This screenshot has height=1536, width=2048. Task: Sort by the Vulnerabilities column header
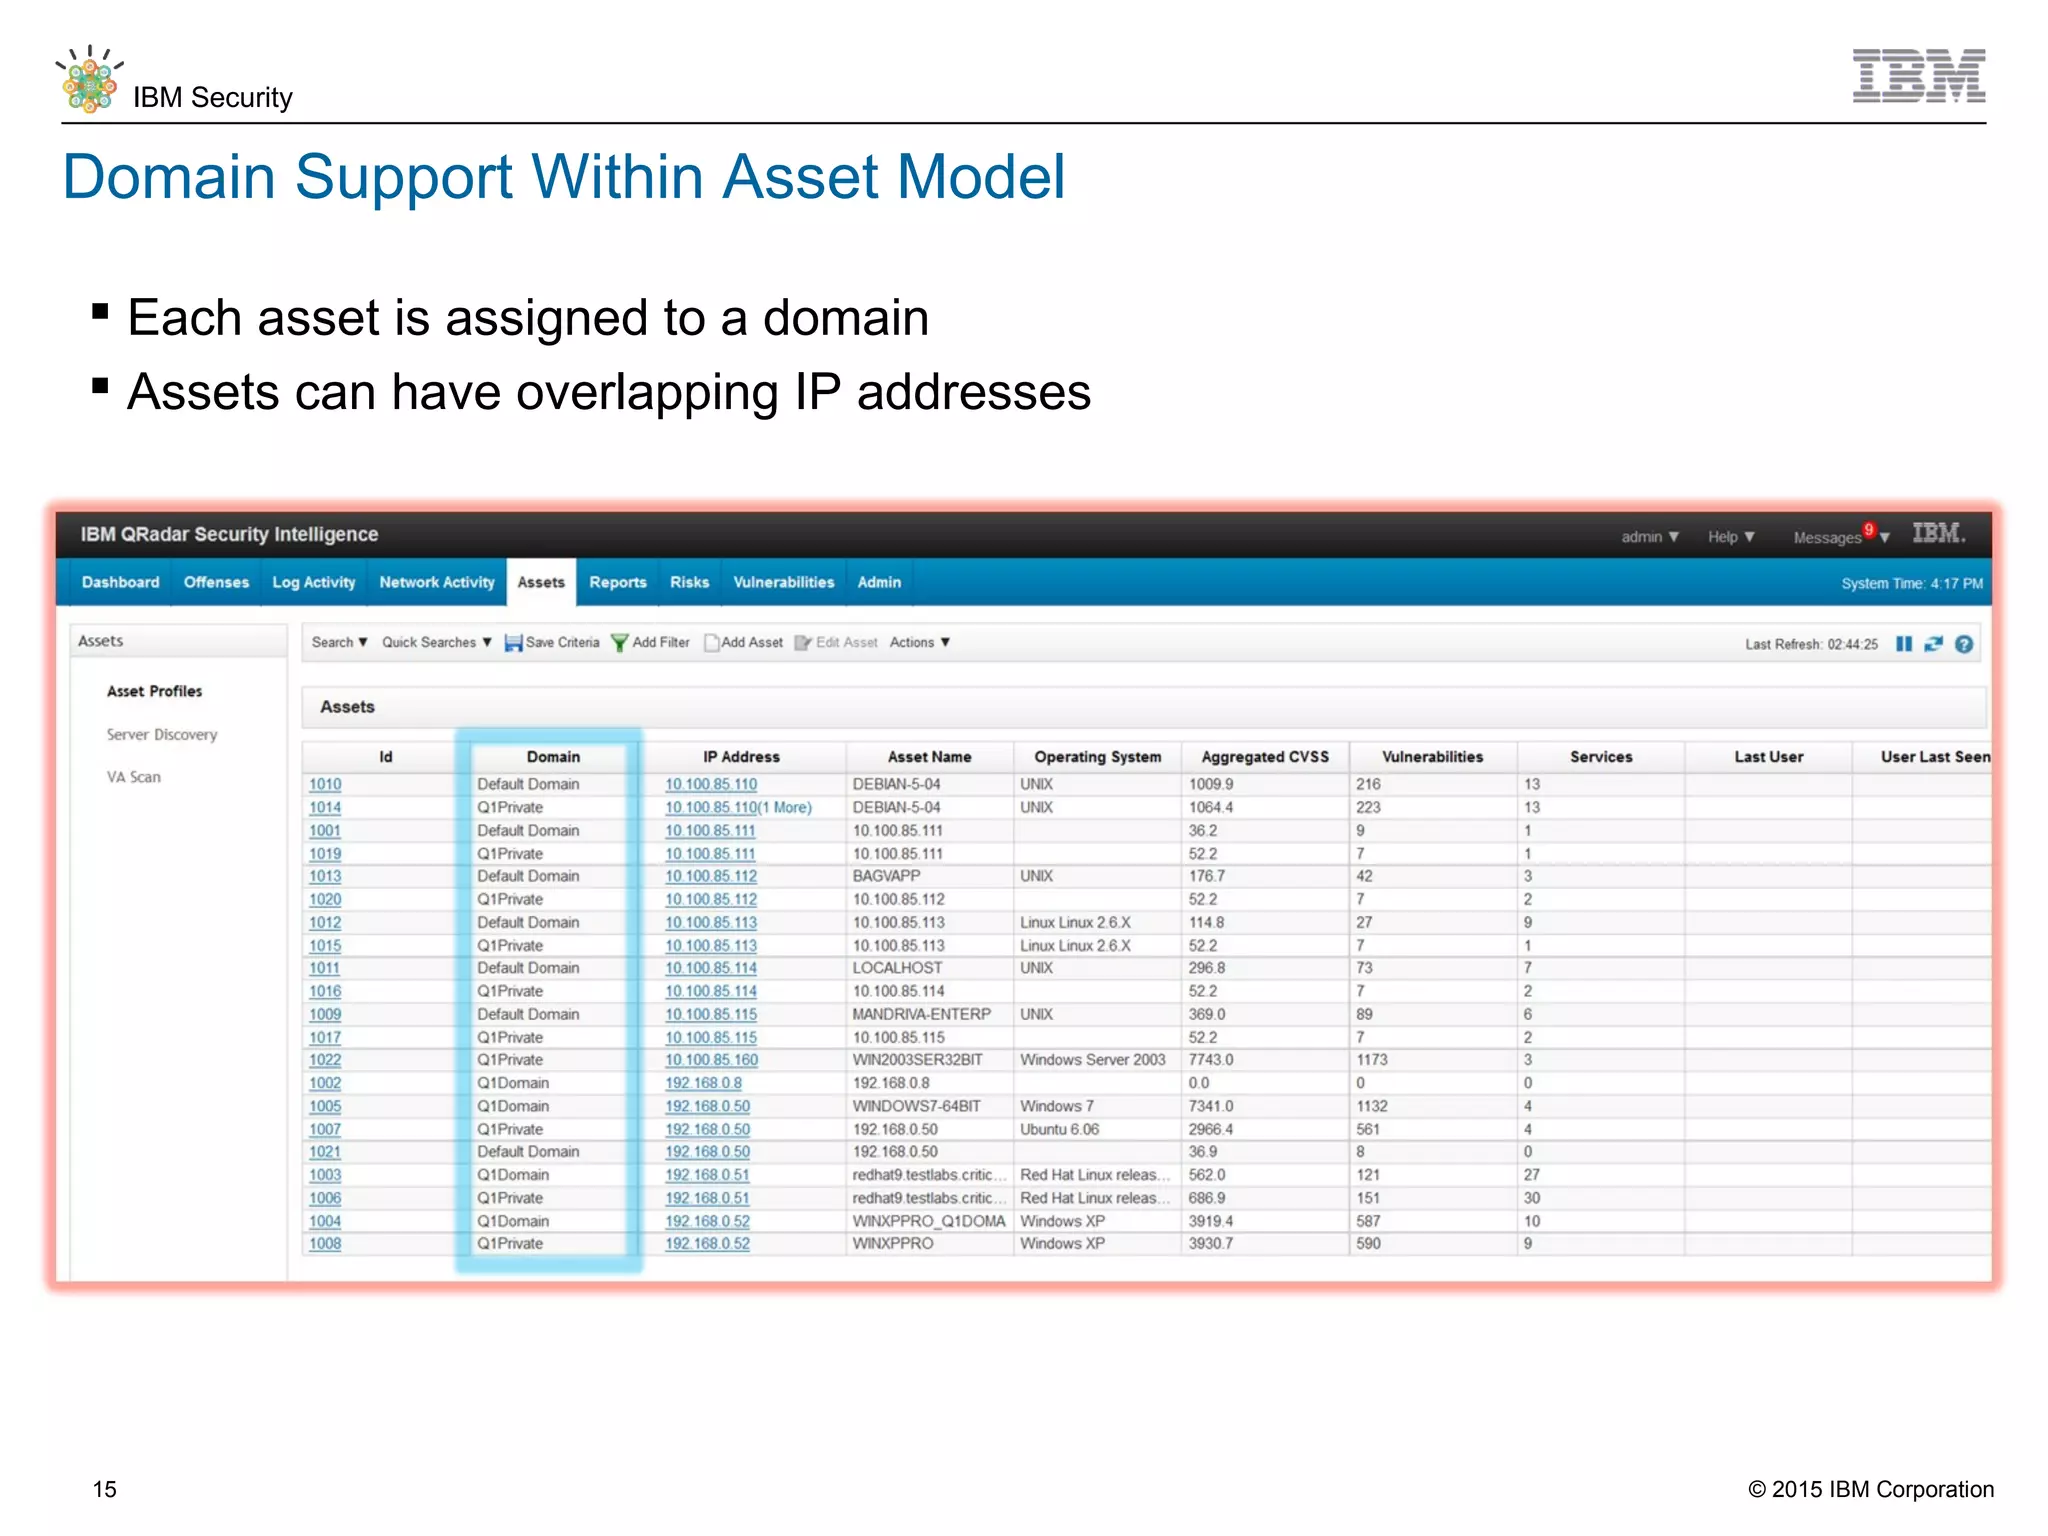click(x=1433, y=757)
